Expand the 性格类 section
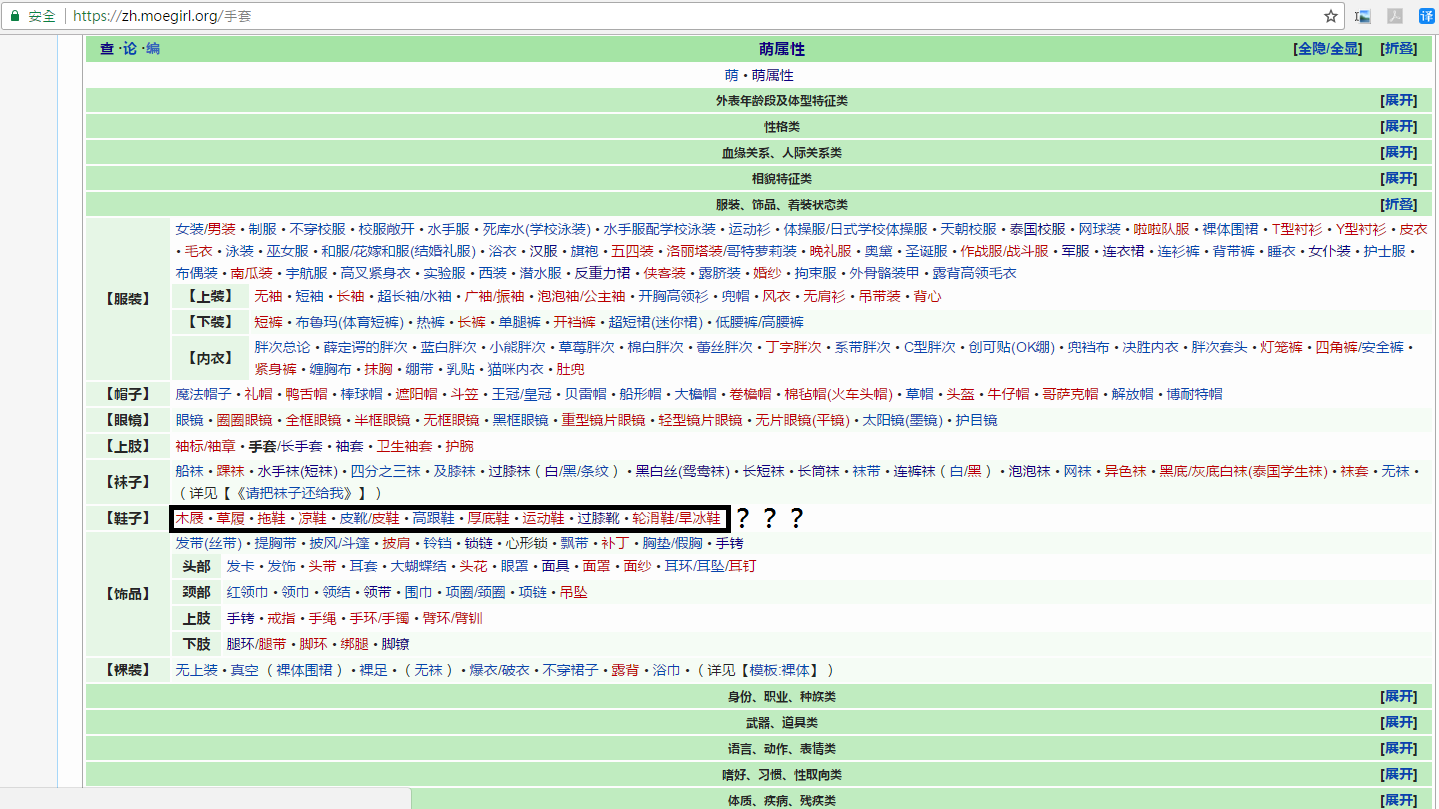The width and height of the screenshot is (1439, 809). click(1396, 126)
